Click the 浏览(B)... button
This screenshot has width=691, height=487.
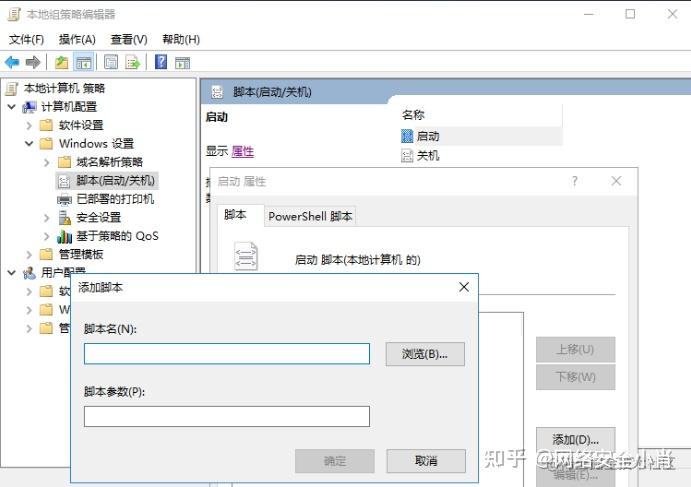(x=425, y=354)
